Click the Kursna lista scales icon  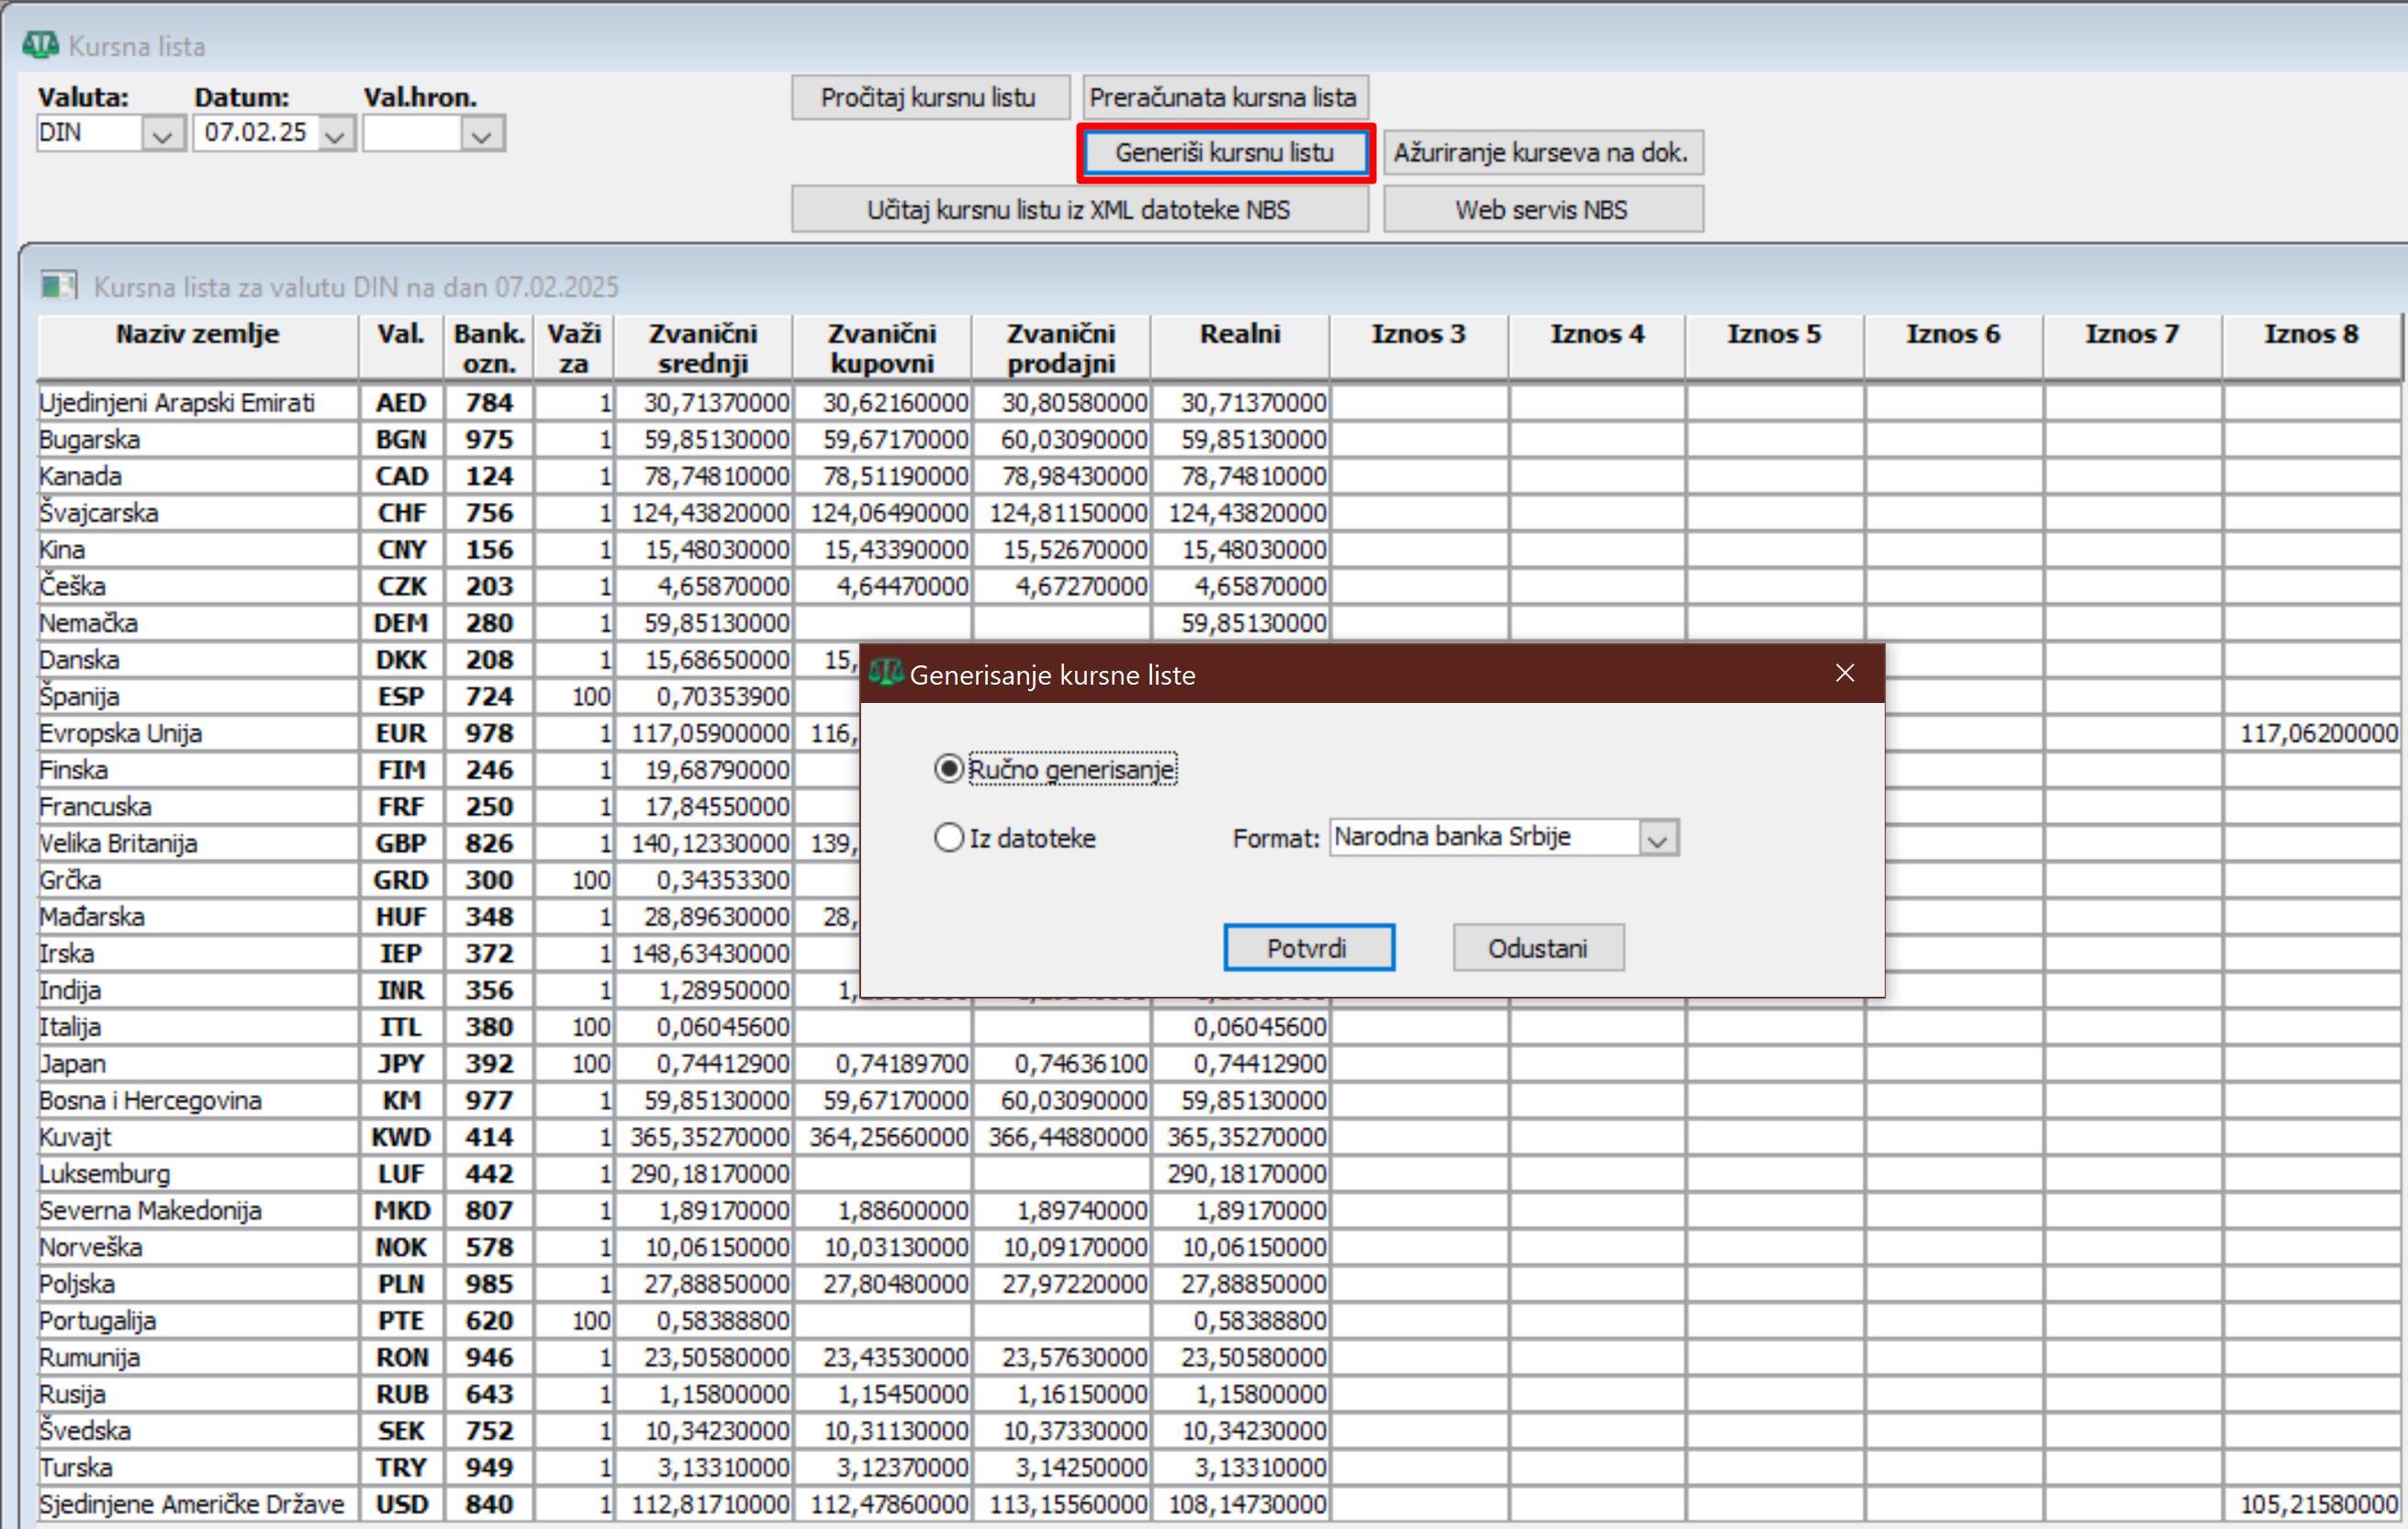coord(40,45)
